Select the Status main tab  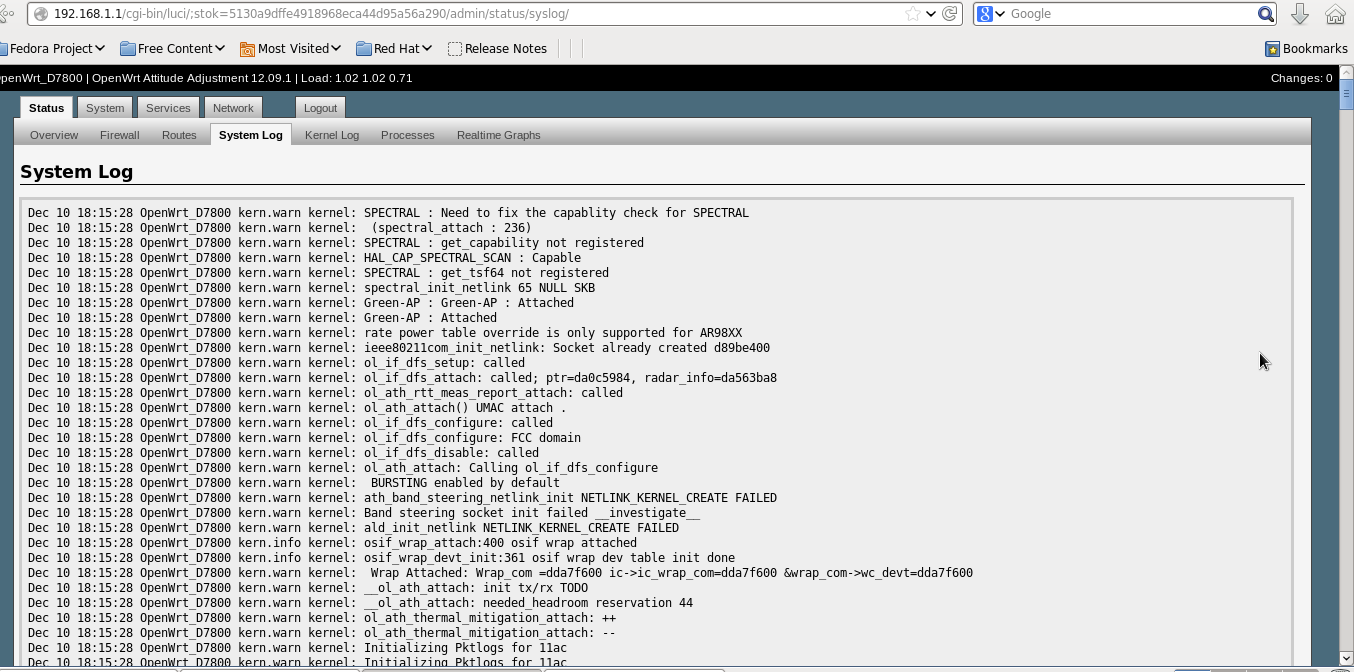pos(46,108)
